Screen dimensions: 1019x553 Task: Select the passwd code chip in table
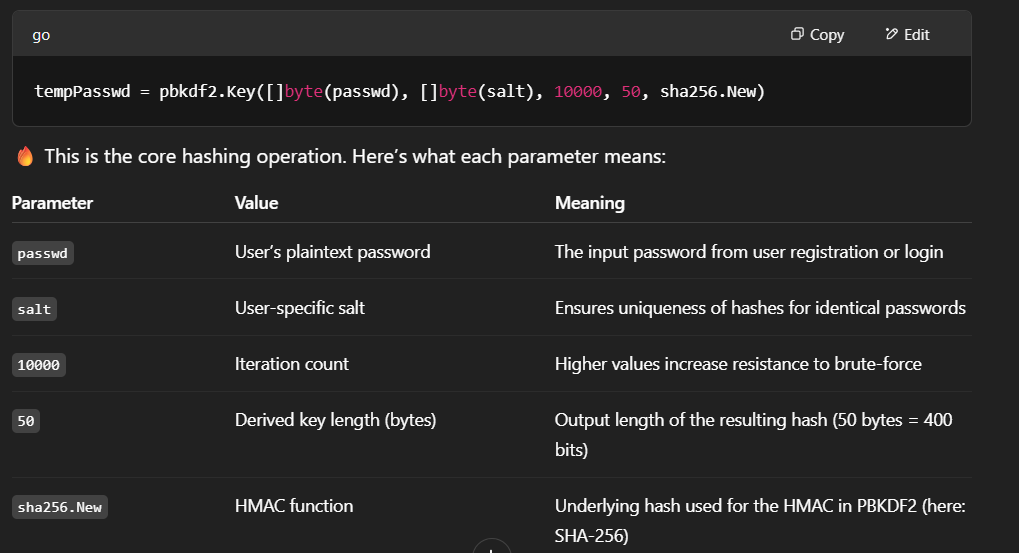[x=43, y=253]
